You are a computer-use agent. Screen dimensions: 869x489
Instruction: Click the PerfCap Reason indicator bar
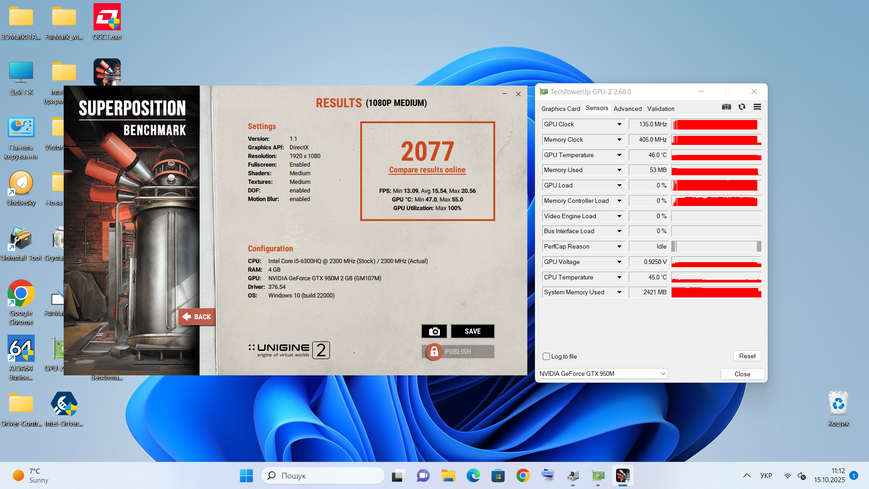coord(716,247)
